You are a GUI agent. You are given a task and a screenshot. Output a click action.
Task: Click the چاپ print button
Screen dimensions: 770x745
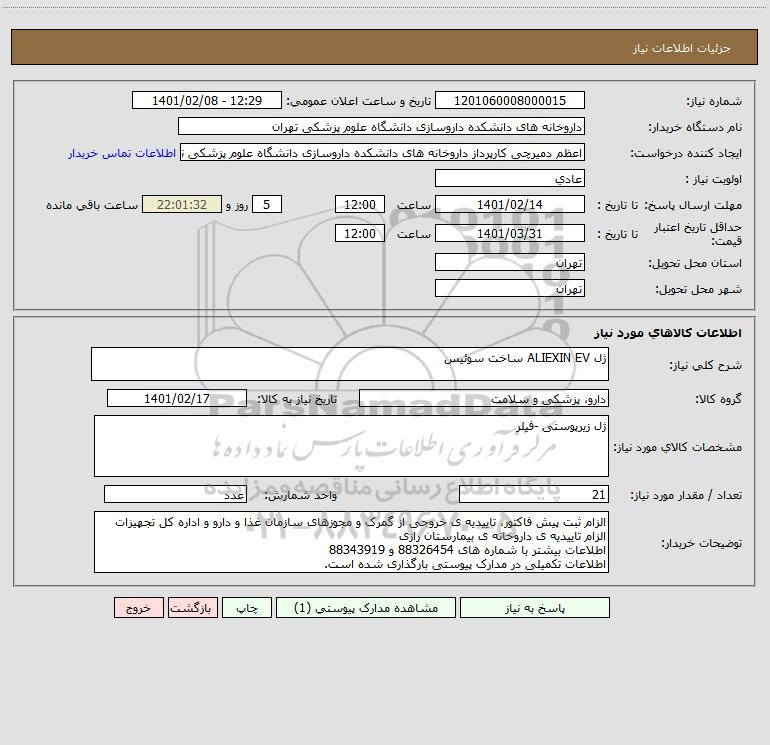pyautogui.click(x=247, y=608)
